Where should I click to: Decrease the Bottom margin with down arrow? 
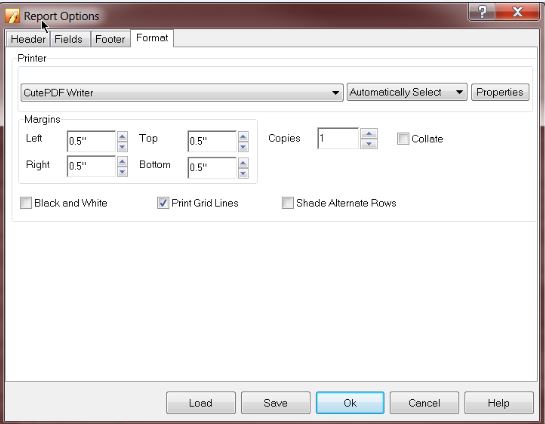pyautogui.click(x=243, y=173)
